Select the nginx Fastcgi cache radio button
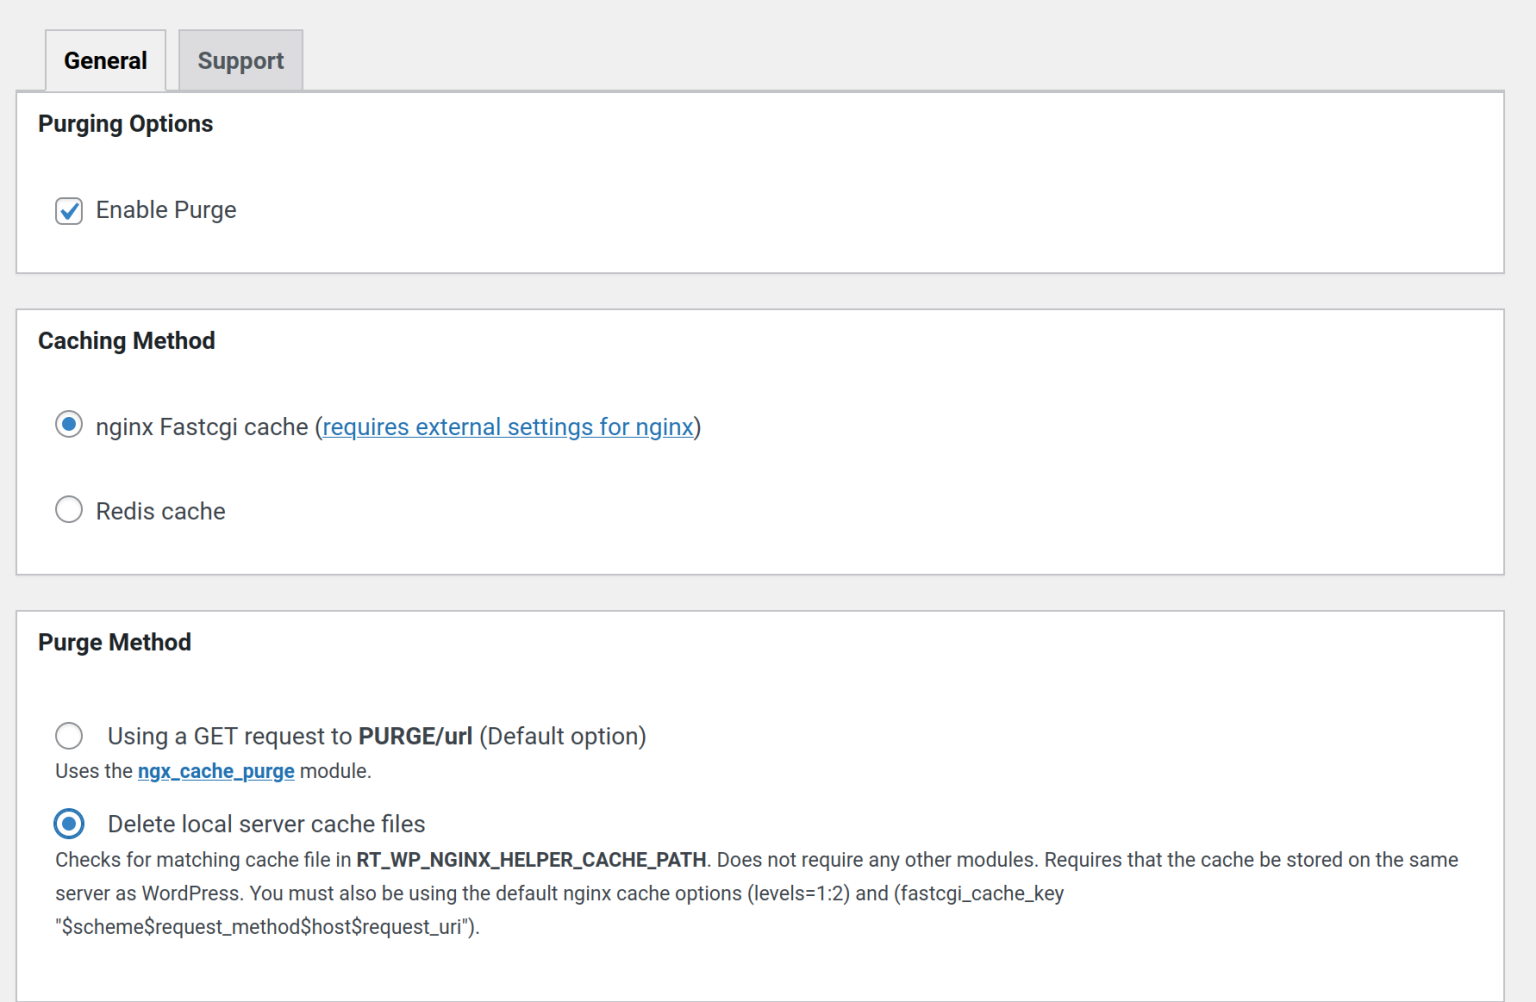 pos(69,425)
